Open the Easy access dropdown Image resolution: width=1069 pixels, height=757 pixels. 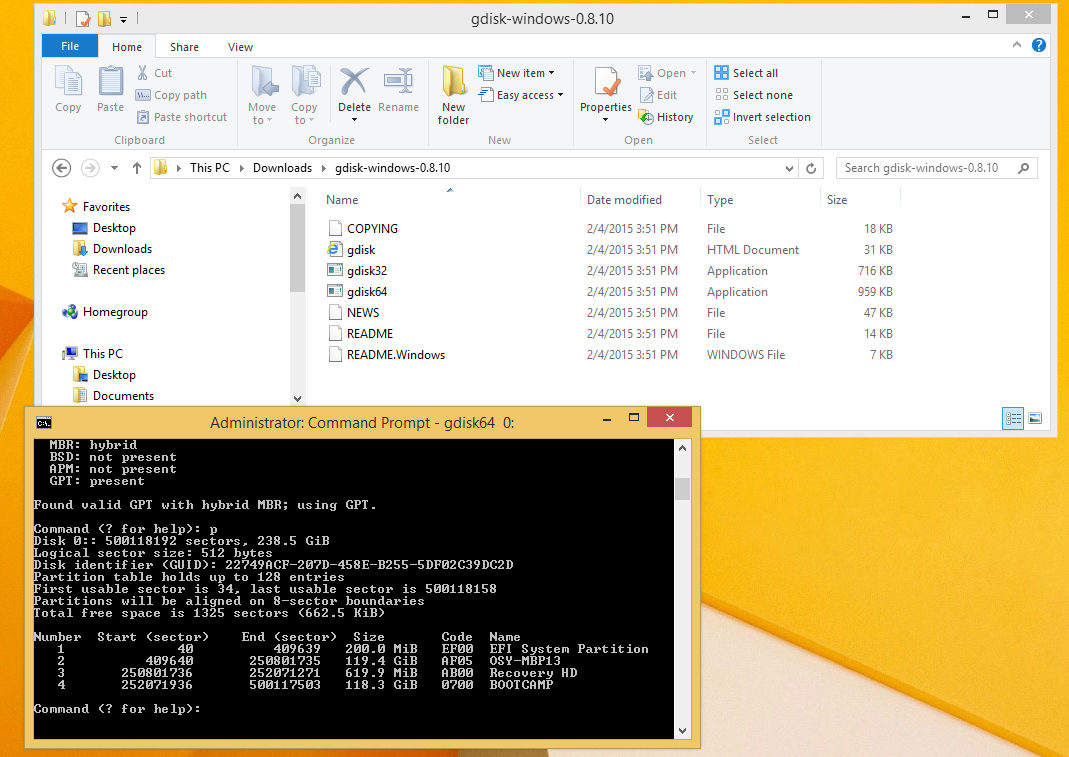click(x=521, y=95)
